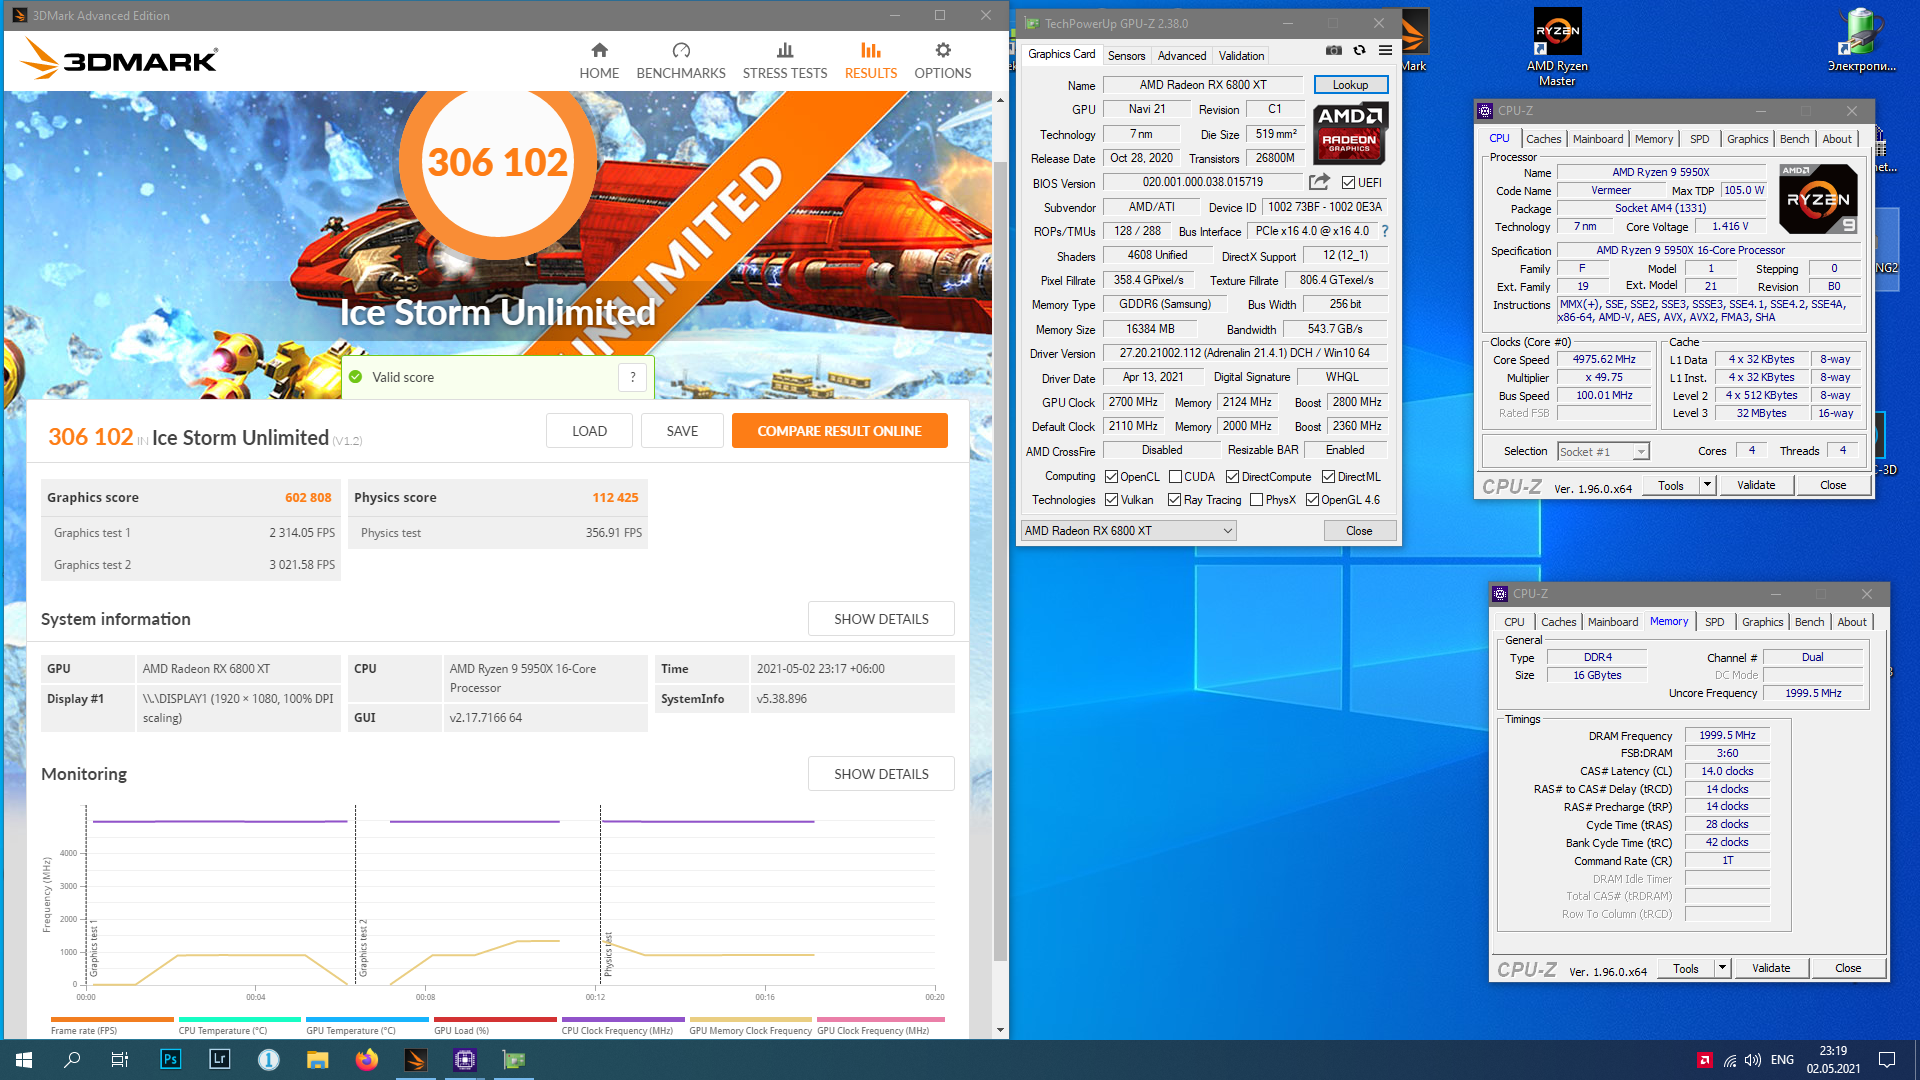Switch to GPU-Z Sensors tab
The image size is (1920, 1080).
pyautogui.click(x=1126, y=56)
